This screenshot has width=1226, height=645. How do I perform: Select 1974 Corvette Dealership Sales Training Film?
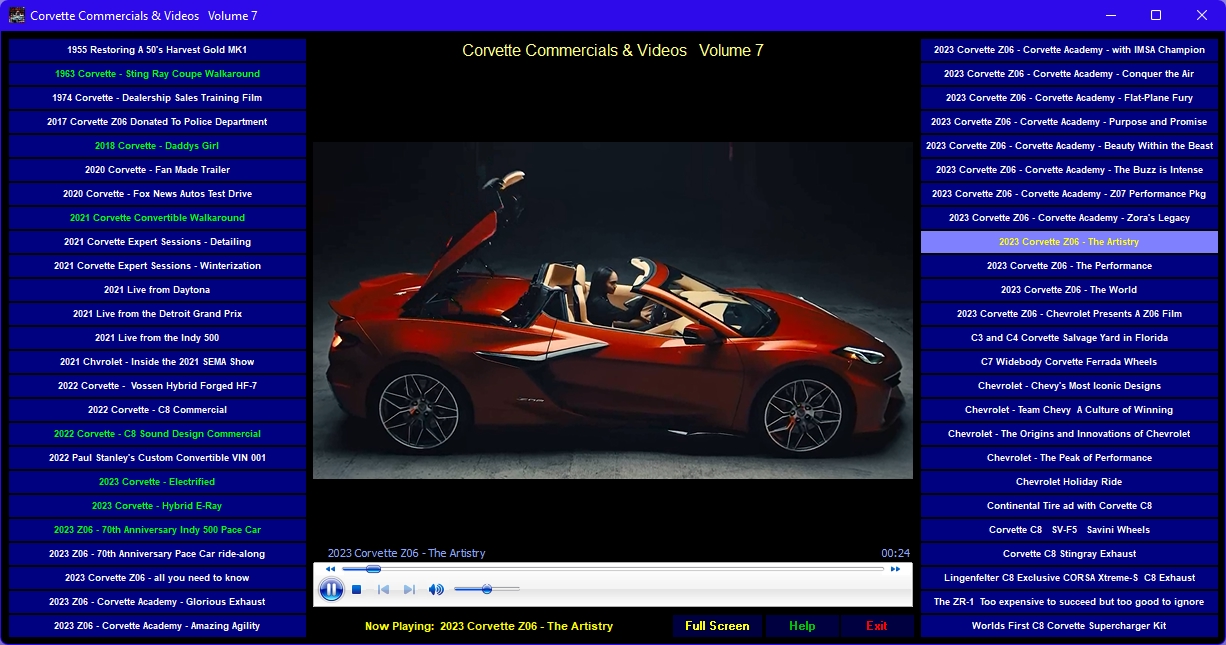(x=157, y=98)
